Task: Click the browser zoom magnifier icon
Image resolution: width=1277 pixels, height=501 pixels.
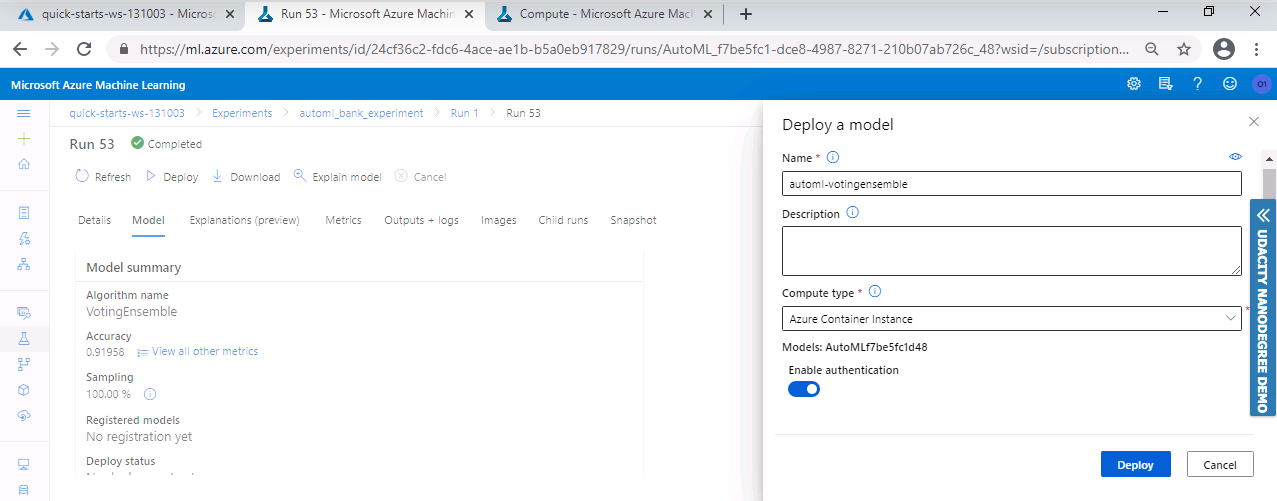Action: (1152, 49)
